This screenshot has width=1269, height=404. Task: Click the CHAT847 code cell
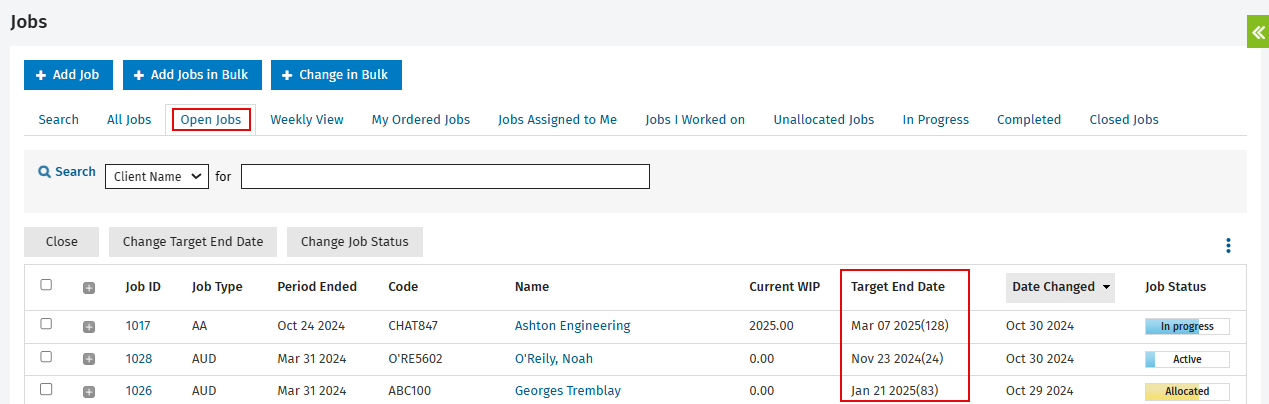(x=413, y=326)
